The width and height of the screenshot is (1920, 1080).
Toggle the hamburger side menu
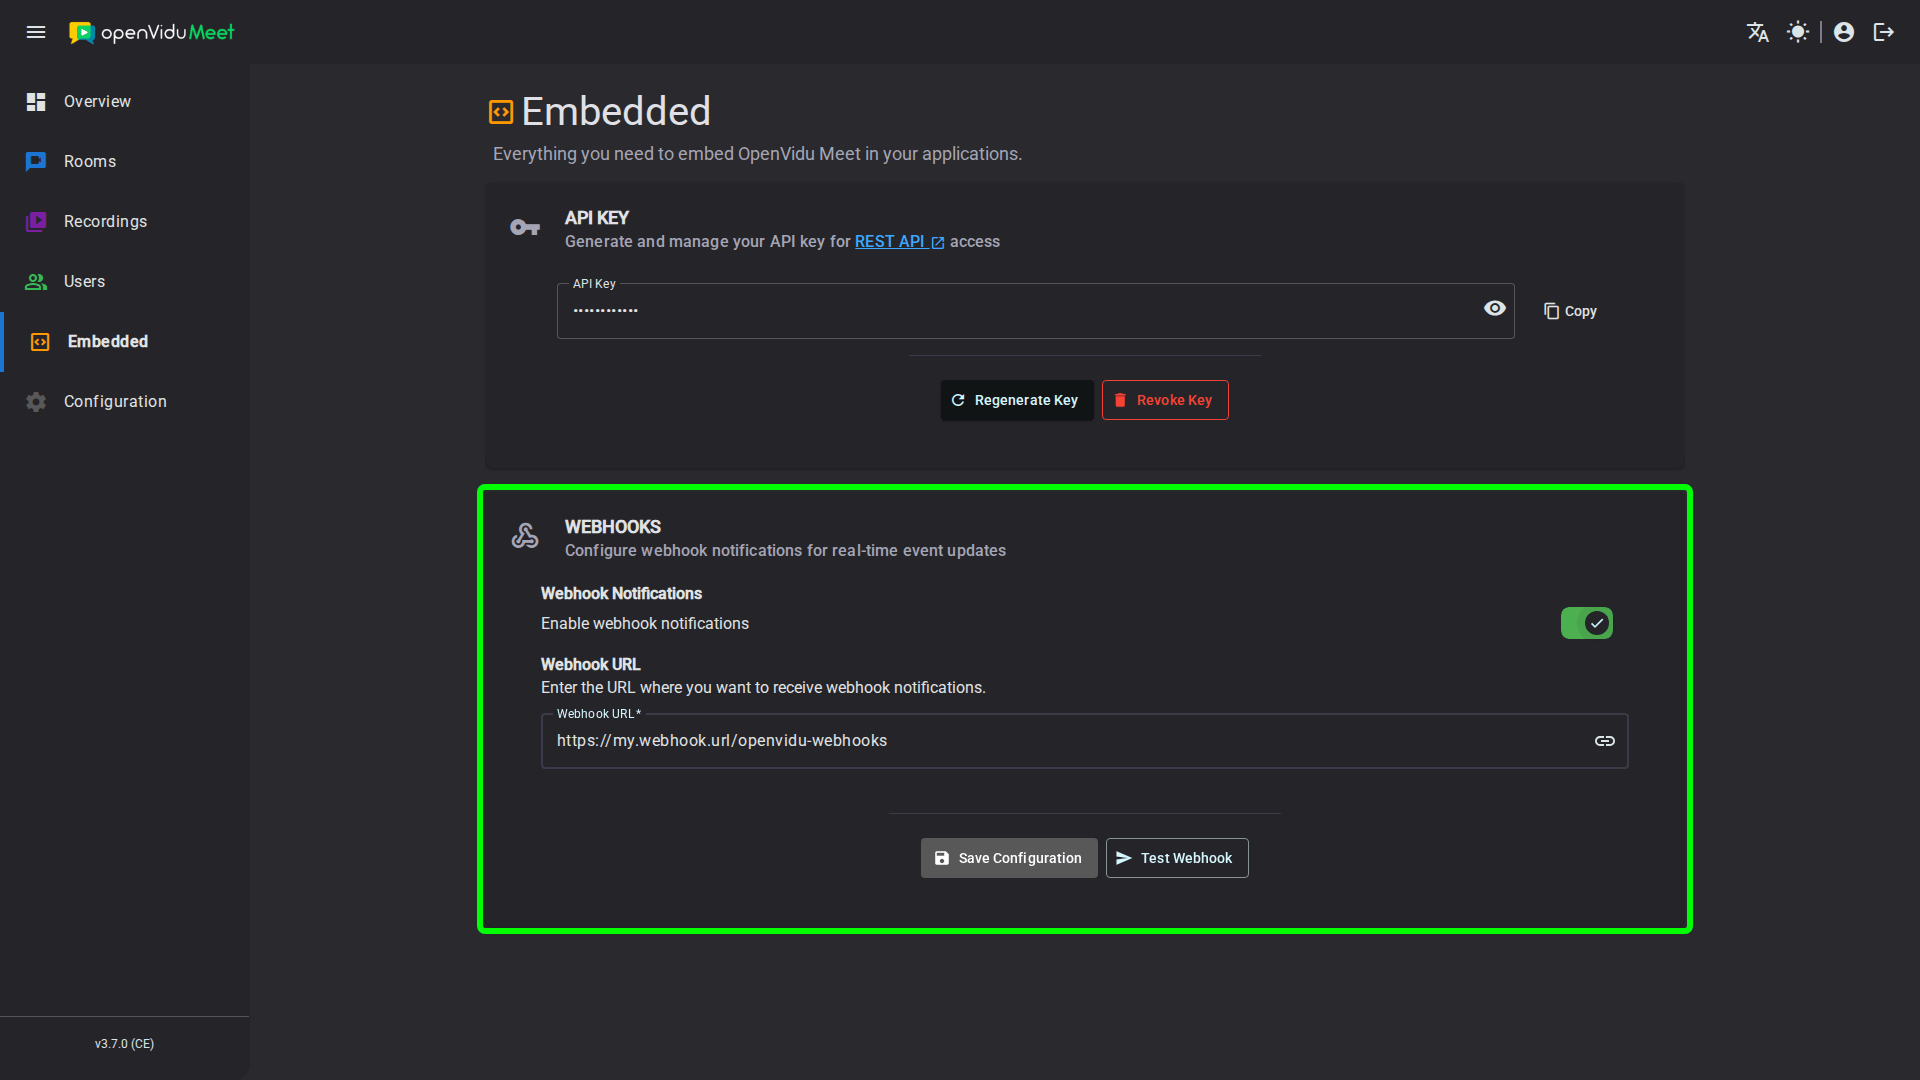tap(36, 32)
